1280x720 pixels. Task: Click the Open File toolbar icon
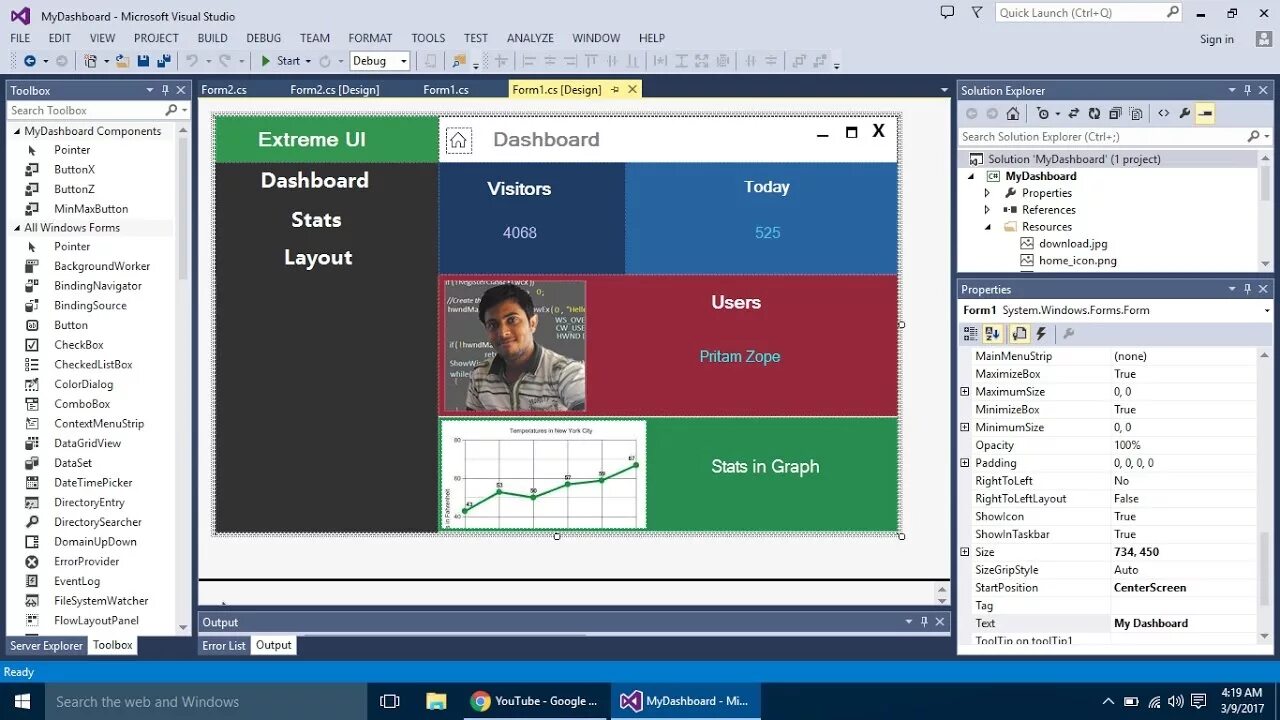[x=122, y=61]
